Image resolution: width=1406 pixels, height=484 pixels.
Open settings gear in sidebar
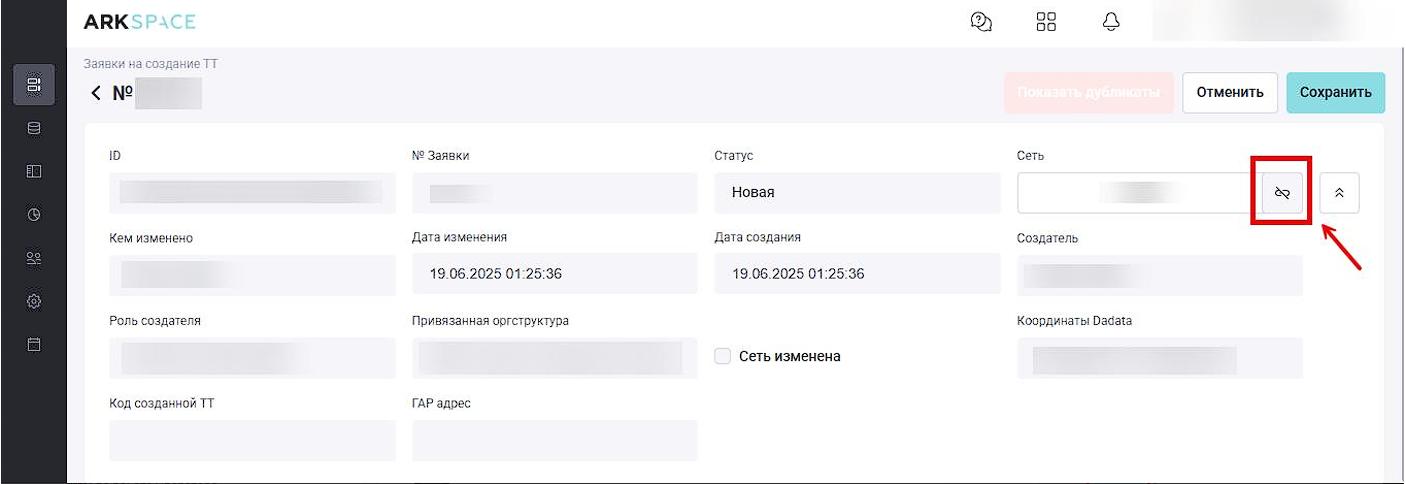33,301
